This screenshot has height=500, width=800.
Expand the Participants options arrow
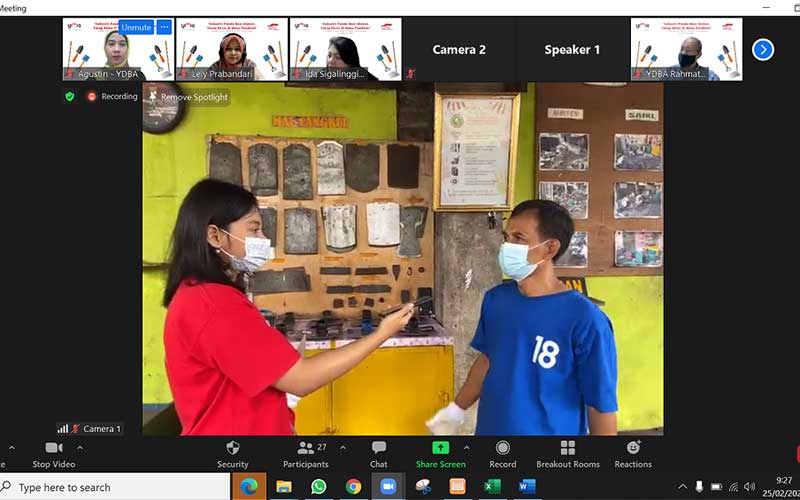(x=343, y=448)
